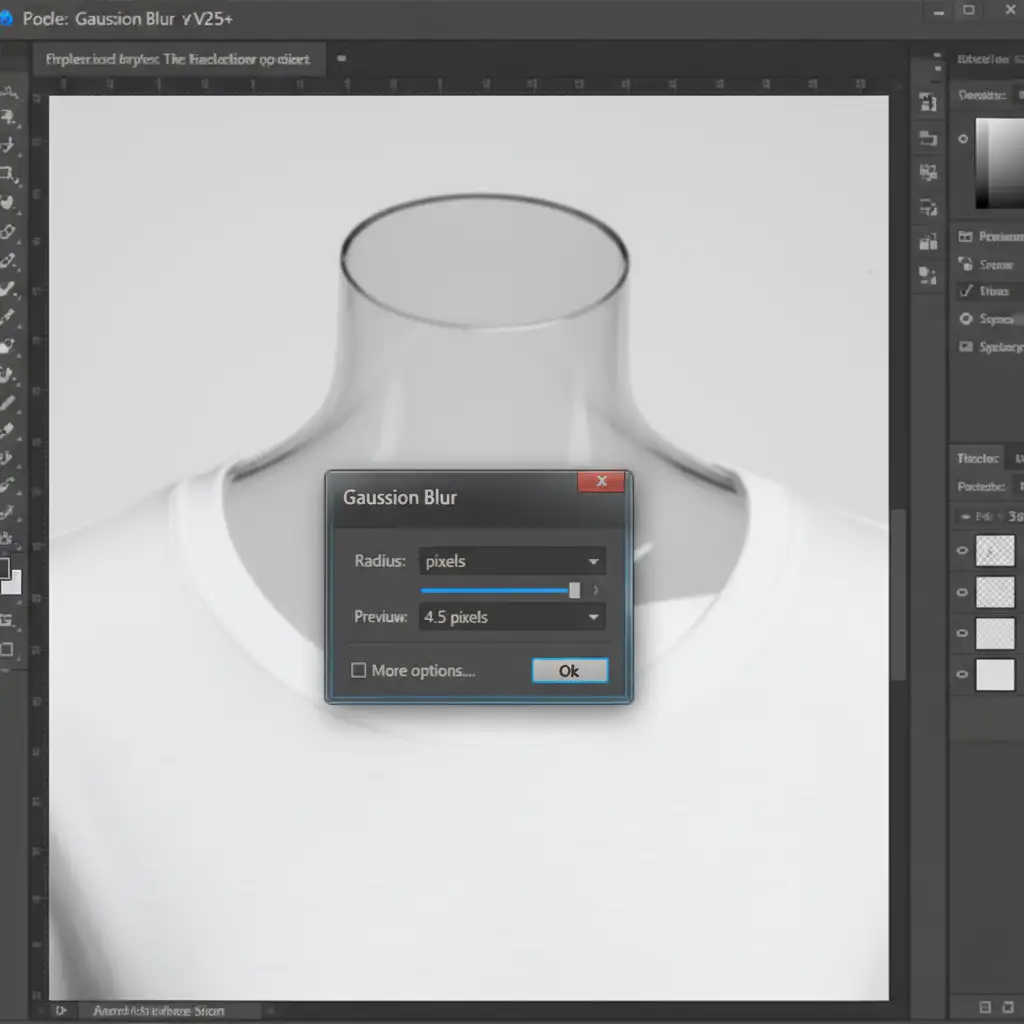Select the checkmark-shaped tool in left toolbar
The width and height of the screenshot is (1024, 1024).
(x=8, y=289)
